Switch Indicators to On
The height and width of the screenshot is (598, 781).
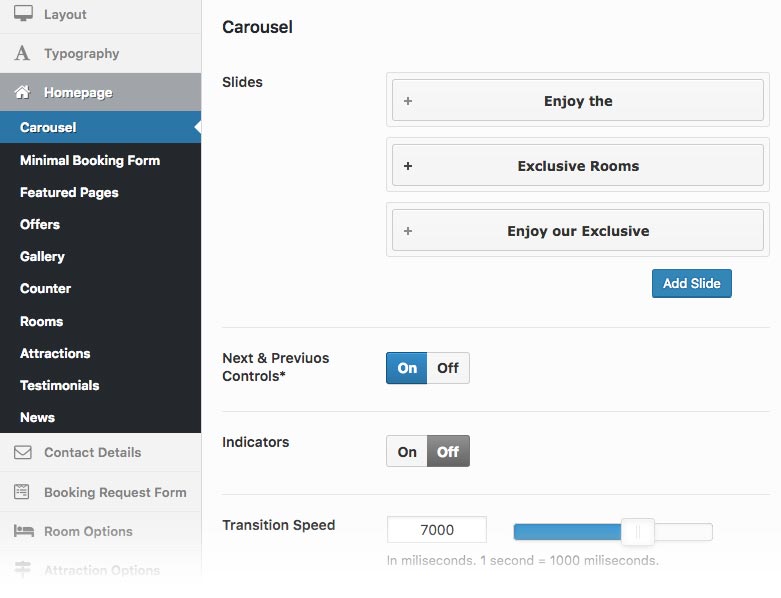click(406, 451)
